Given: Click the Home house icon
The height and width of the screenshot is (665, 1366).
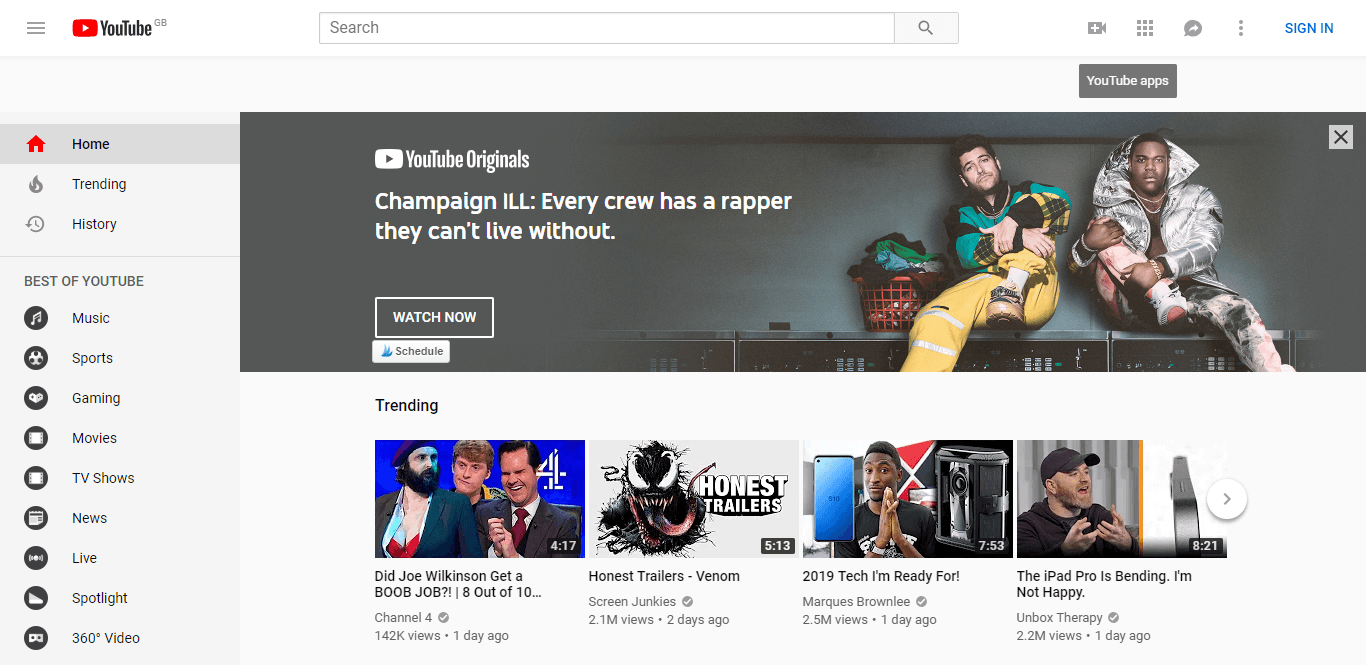Looking at the screenshot, I should [x=36, y=144].
